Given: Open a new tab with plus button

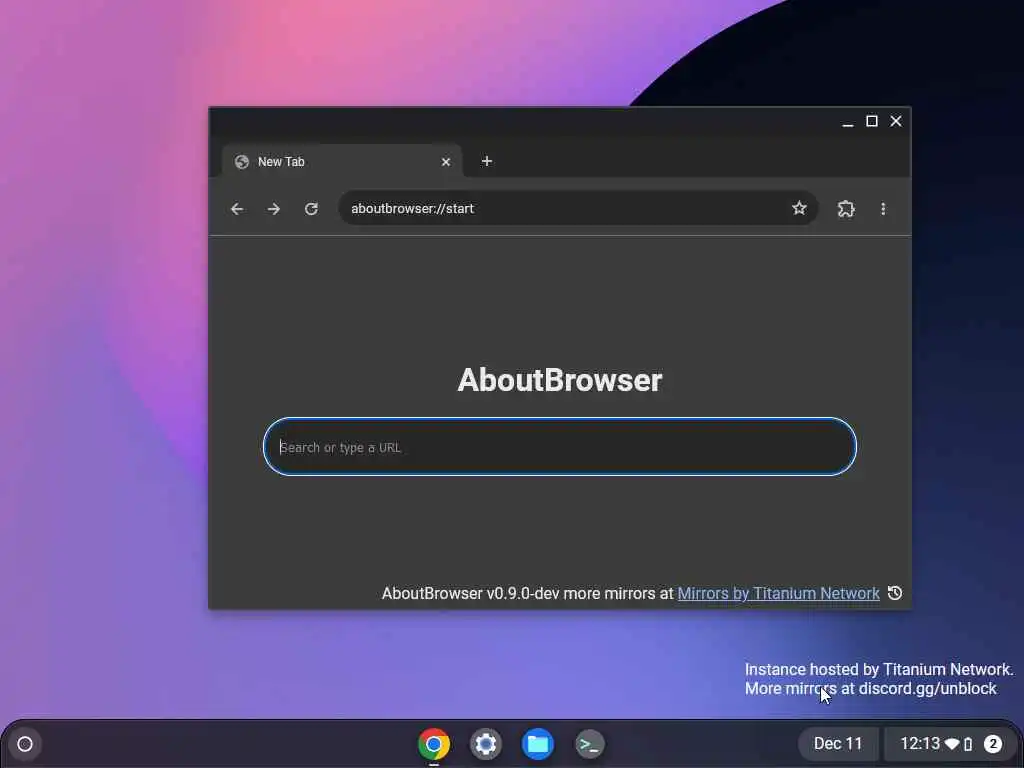Looking at the screenshot, I should [487, 161].
